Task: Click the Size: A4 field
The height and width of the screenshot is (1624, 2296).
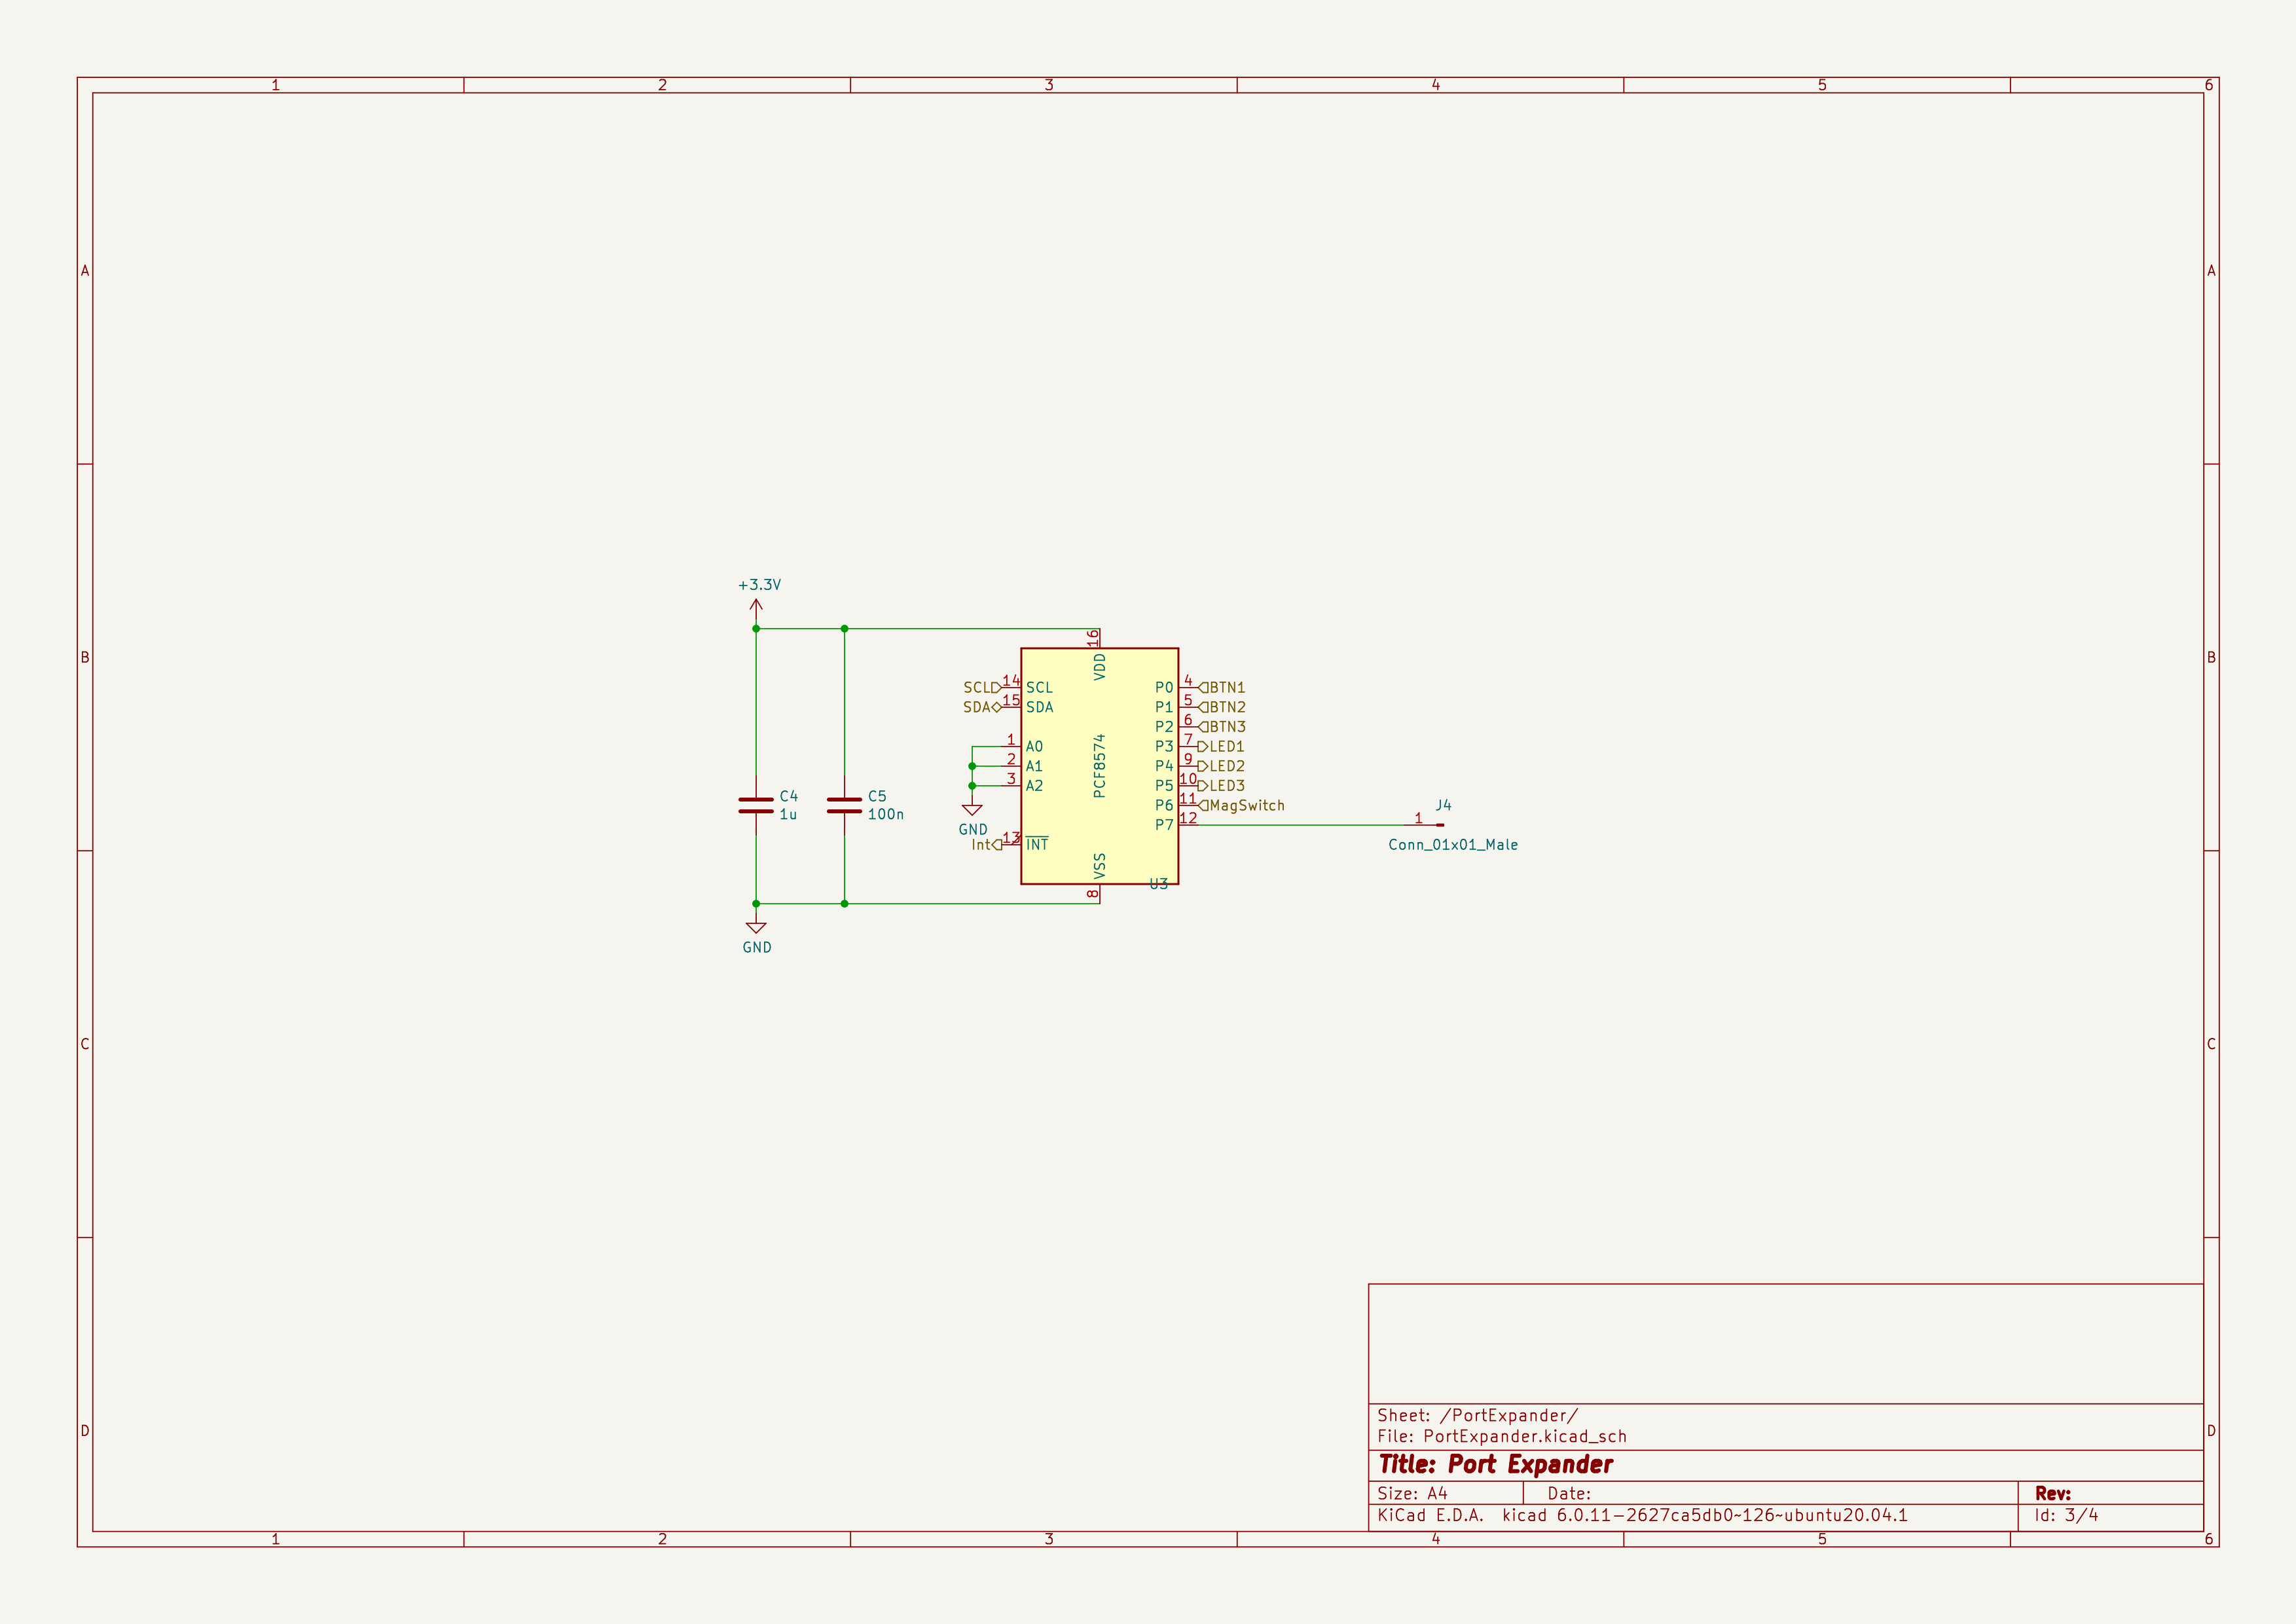Action: pyautogui.click(x=1412, y=1493)
